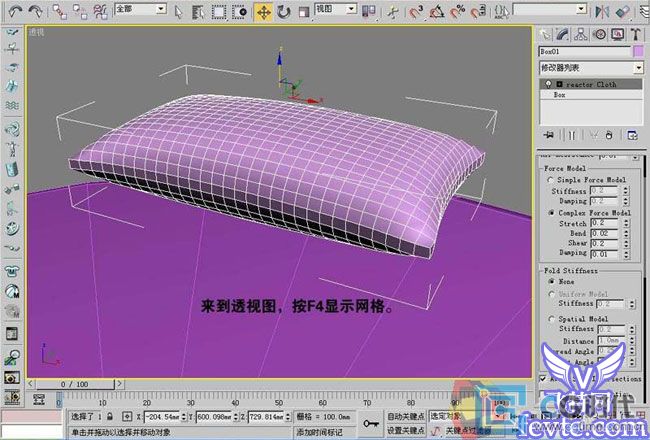The width and height of the screenshot is (650, 440).
Task: Toggle the 自动关键点 Auto Key button
Action: click(406, 416)
